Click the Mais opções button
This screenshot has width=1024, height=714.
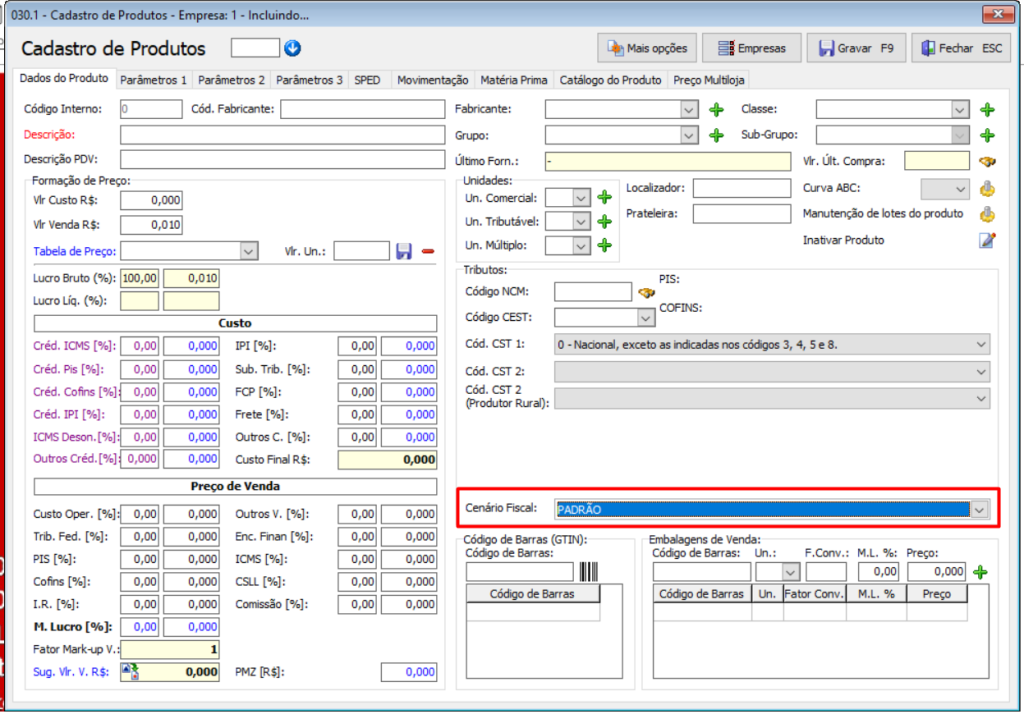point(646,48)
